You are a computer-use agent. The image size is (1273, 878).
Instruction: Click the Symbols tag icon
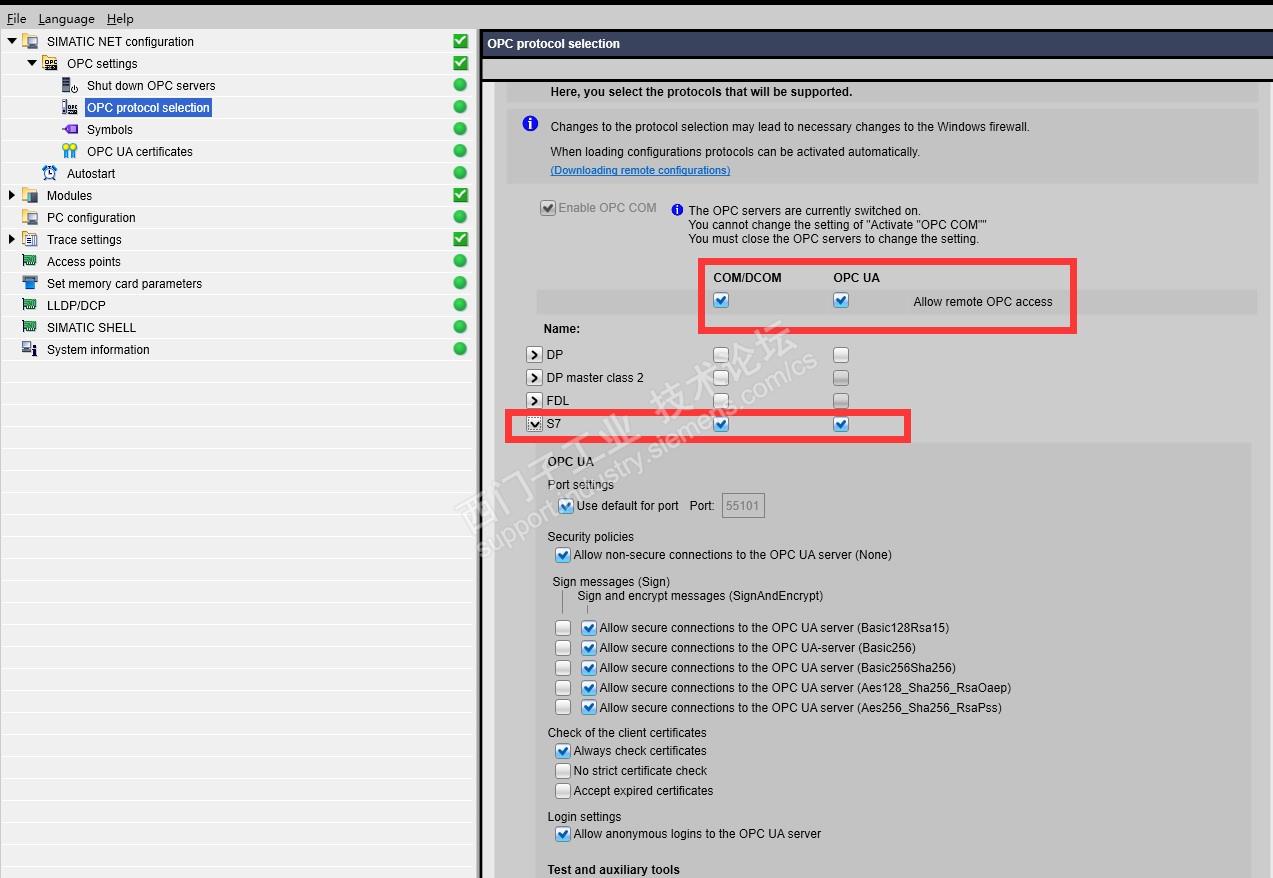(70, 129)
